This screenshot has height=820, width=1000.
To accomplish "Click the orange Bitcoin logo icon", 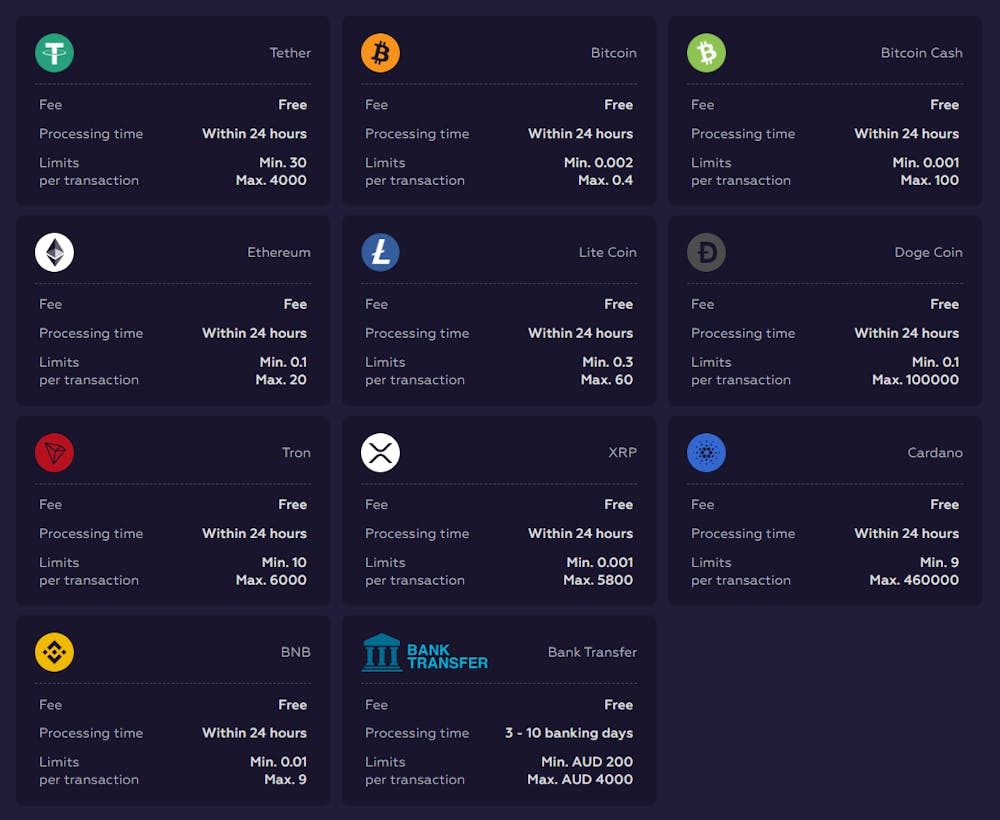I will (380, 53).
